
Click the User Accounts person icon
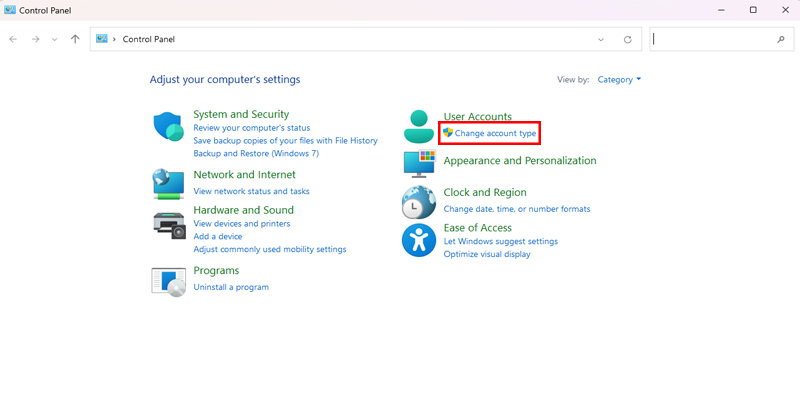[x=418, y=127]
